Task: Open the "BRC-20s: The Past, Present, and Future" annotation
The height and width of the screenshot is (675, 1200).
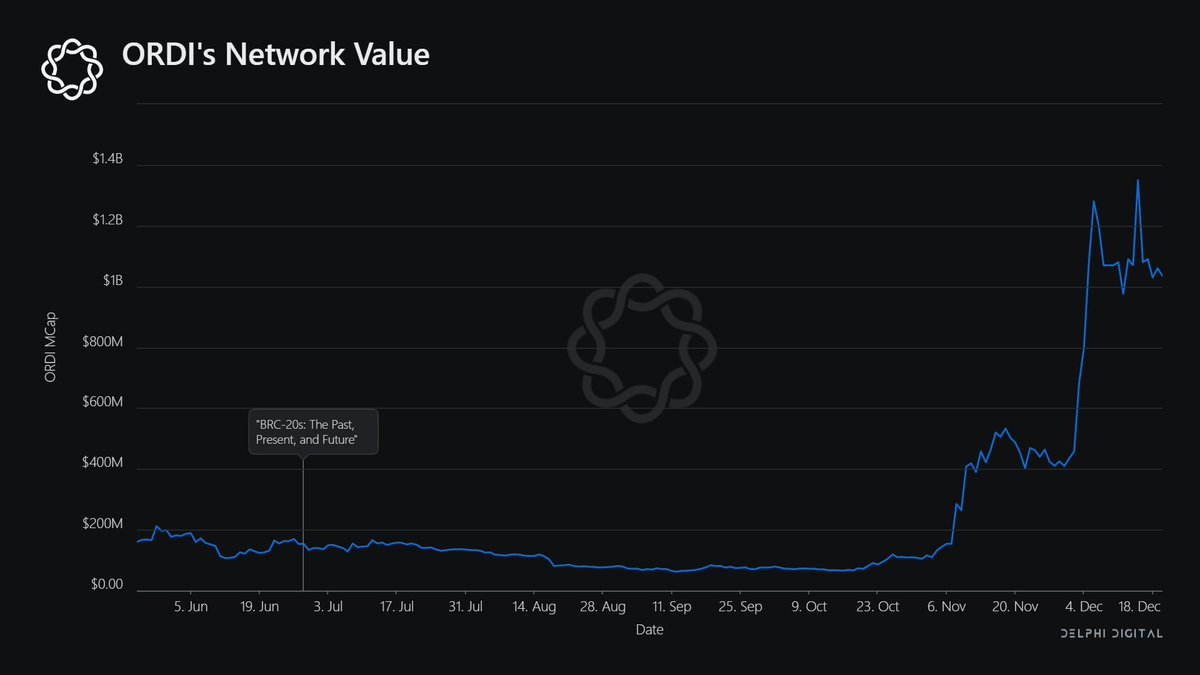Action: (314, 432)
